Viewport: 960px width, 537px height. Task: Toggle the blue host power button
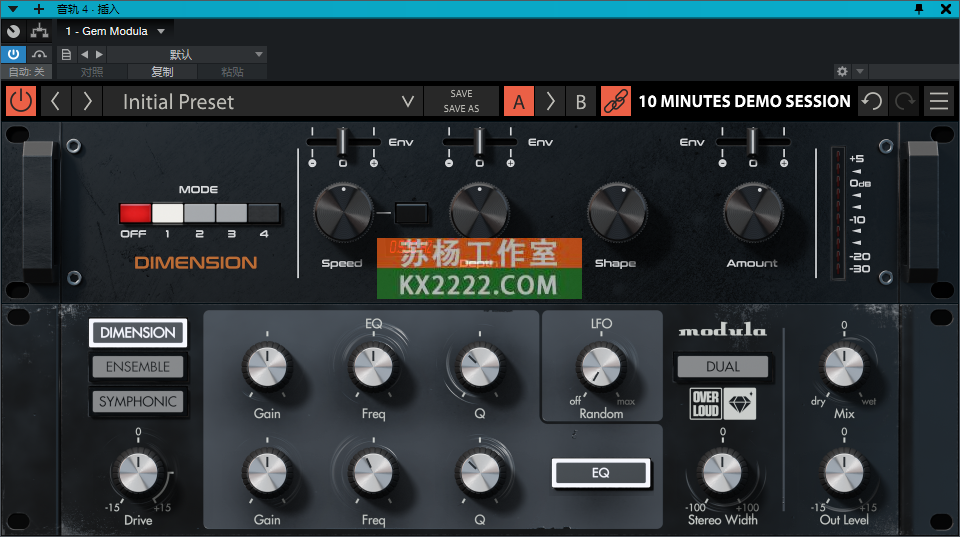pyautogui.click(x=13, y=54)
